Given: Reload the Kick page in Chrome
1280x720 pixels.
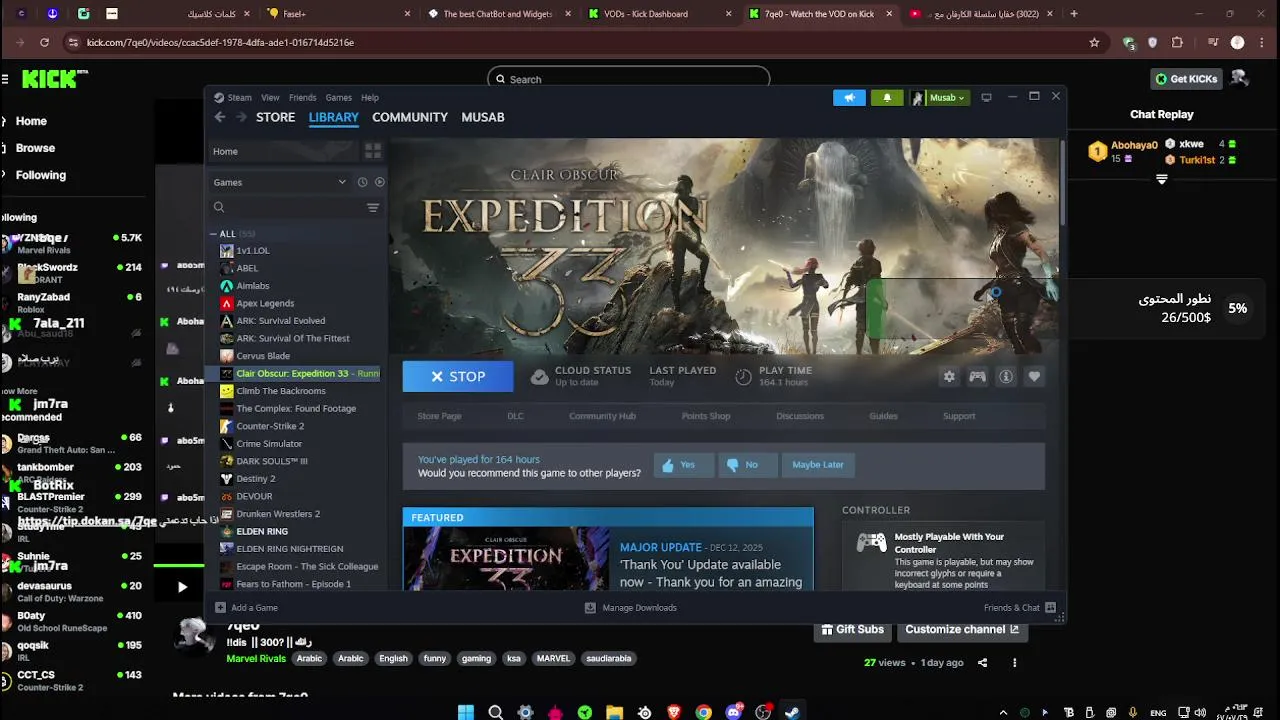Looking at the screenshot, I should pyautogui.click(x=44, y=43).
